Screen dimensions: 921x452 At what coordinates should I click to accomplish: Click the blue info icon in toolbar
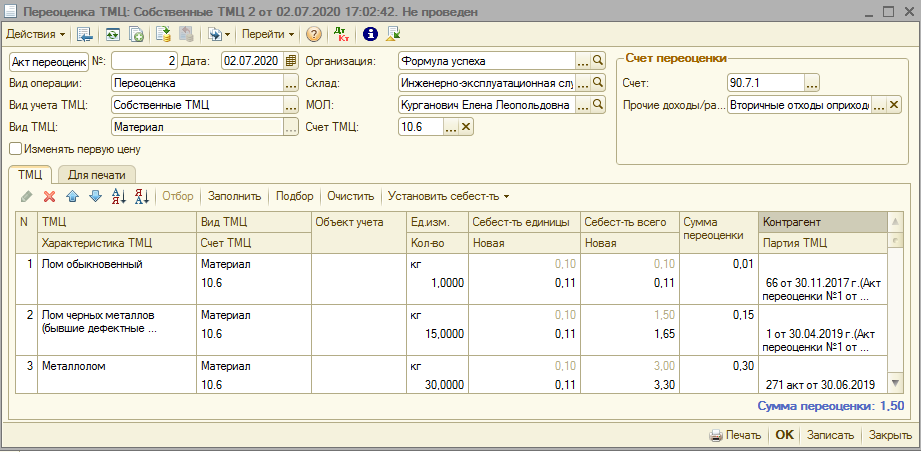point(370,34)
